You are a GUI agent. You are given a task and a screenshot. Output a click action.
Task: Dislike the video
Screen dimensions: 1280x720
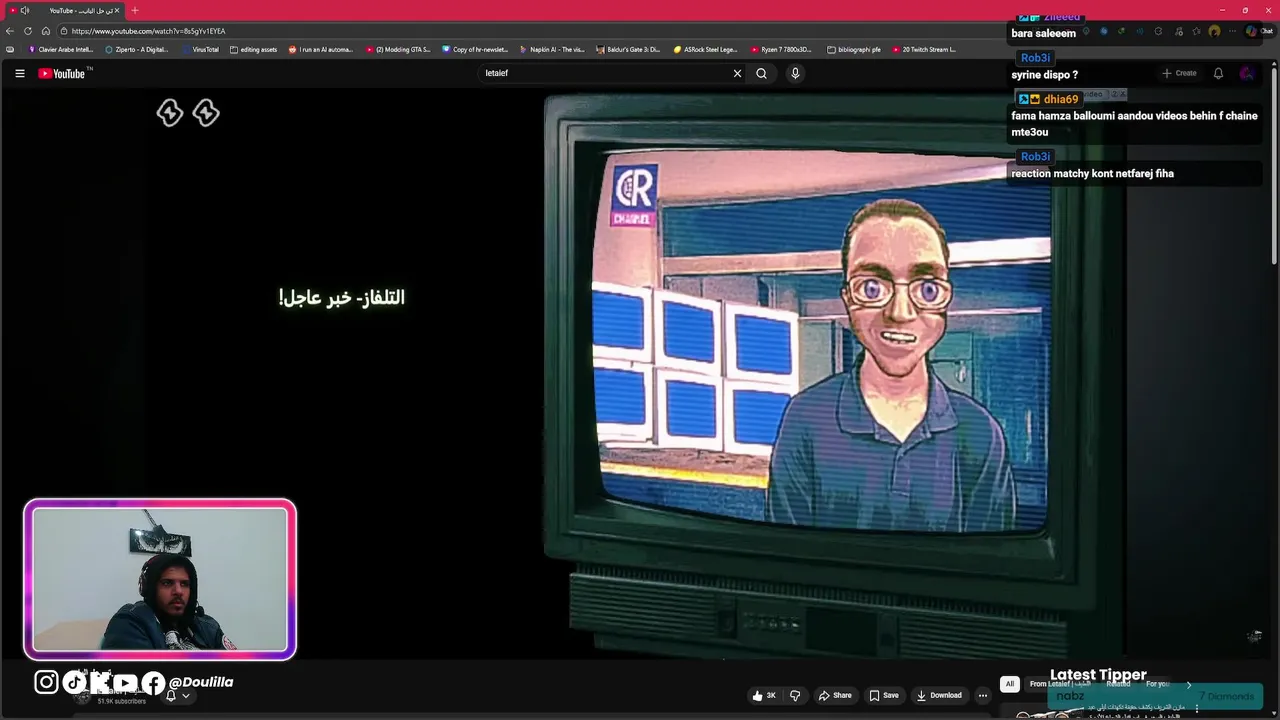(x=795, y=695)
